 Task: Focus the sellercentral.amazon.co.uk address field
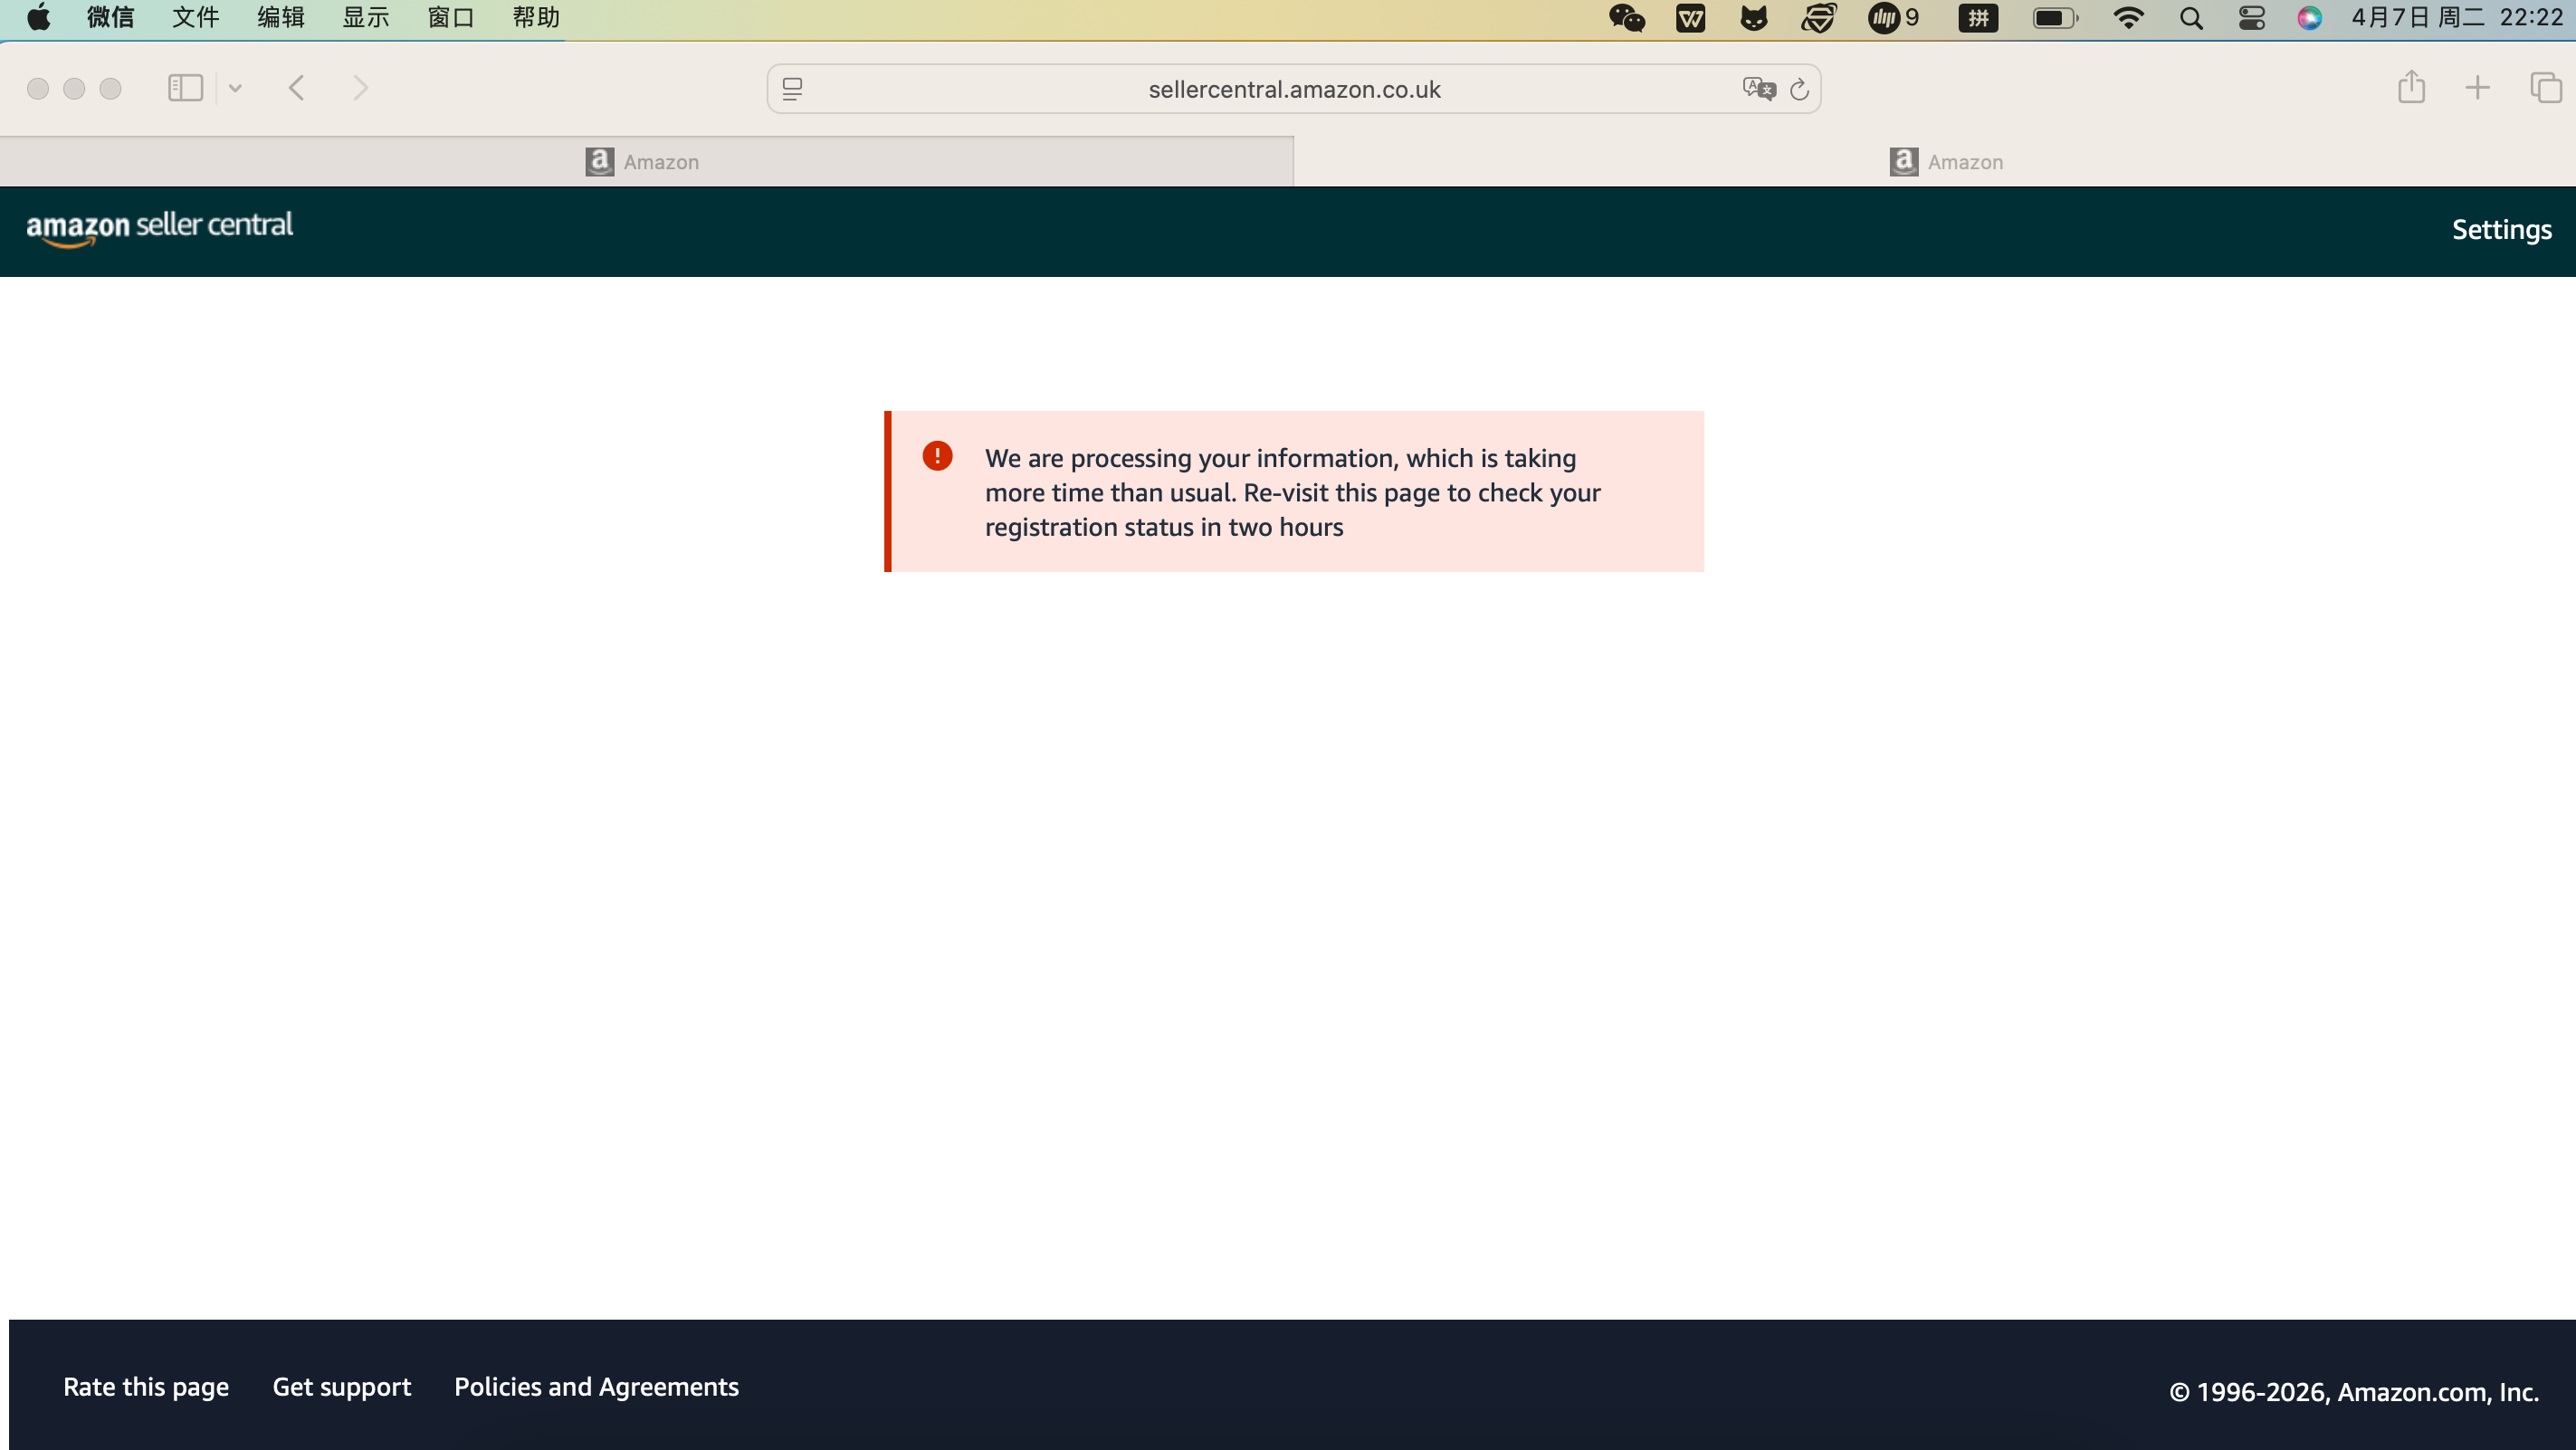pos(1293,89)
